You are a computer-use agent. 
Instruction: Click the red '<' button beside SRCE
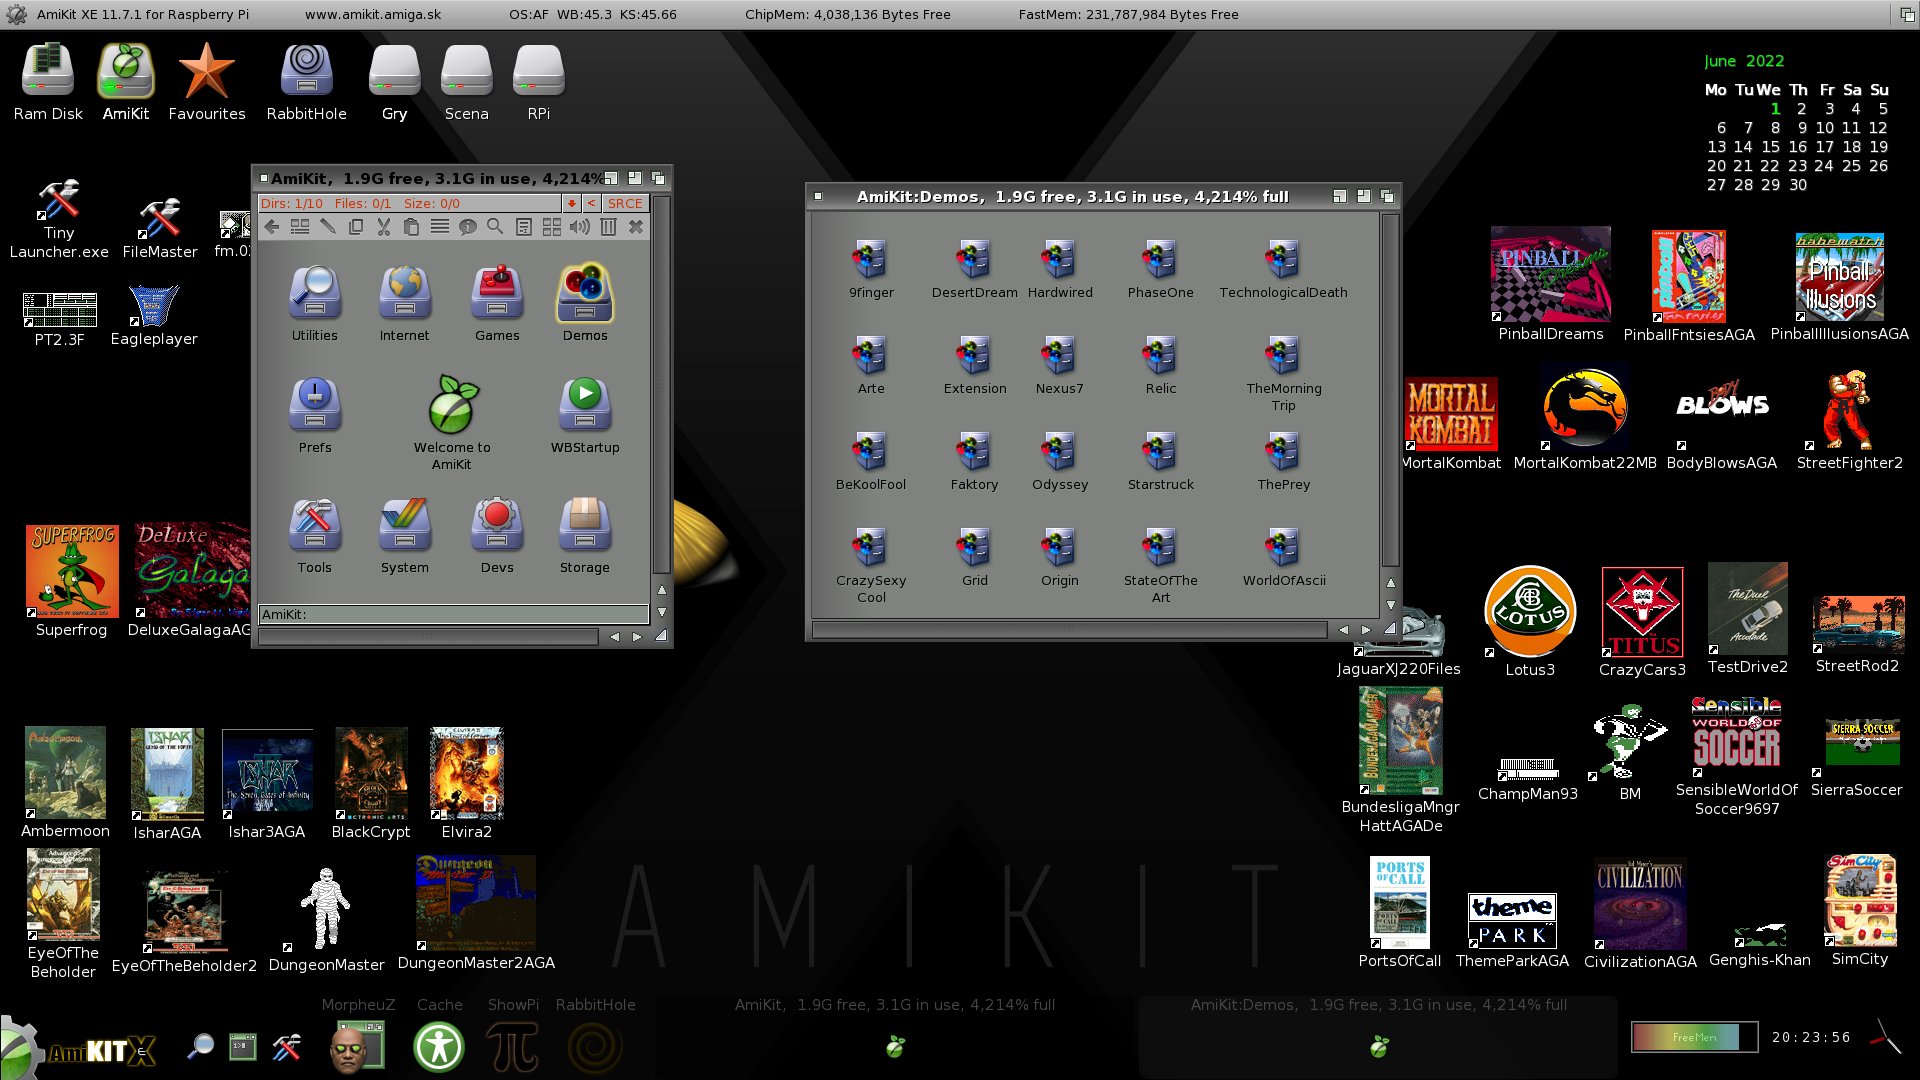pos(591,203)
